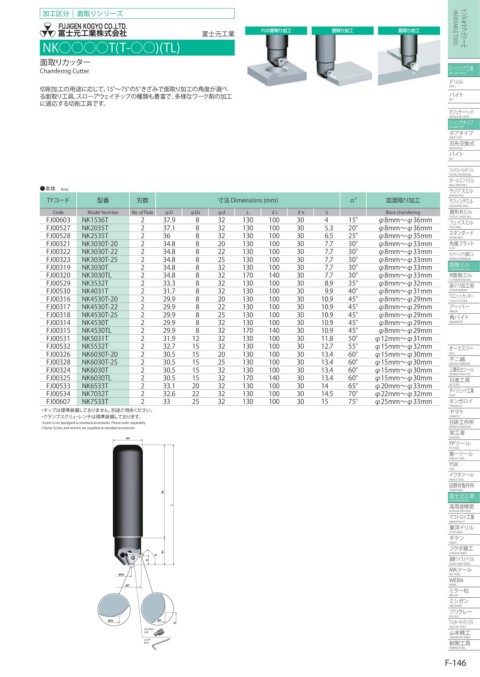This screenshot has height=677, width=480.
Task: Click code FJ00534 in the table
Action: click(x=58, y=394)
